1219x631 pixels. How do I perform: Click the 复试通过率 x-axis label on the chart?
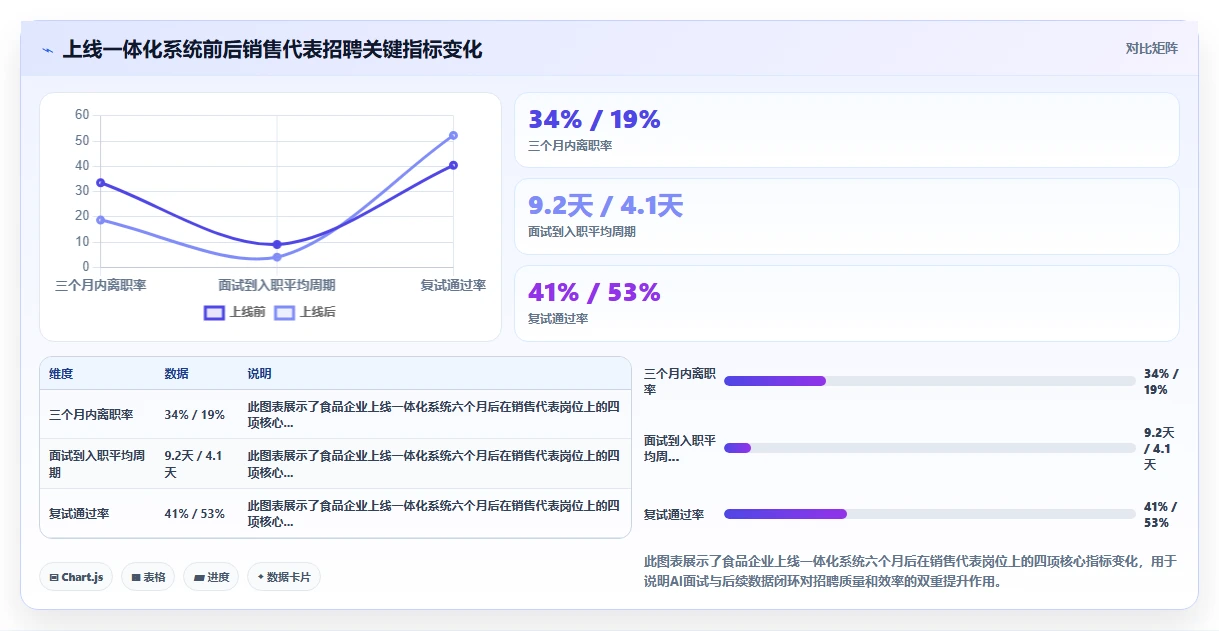[x=453, y=285]
